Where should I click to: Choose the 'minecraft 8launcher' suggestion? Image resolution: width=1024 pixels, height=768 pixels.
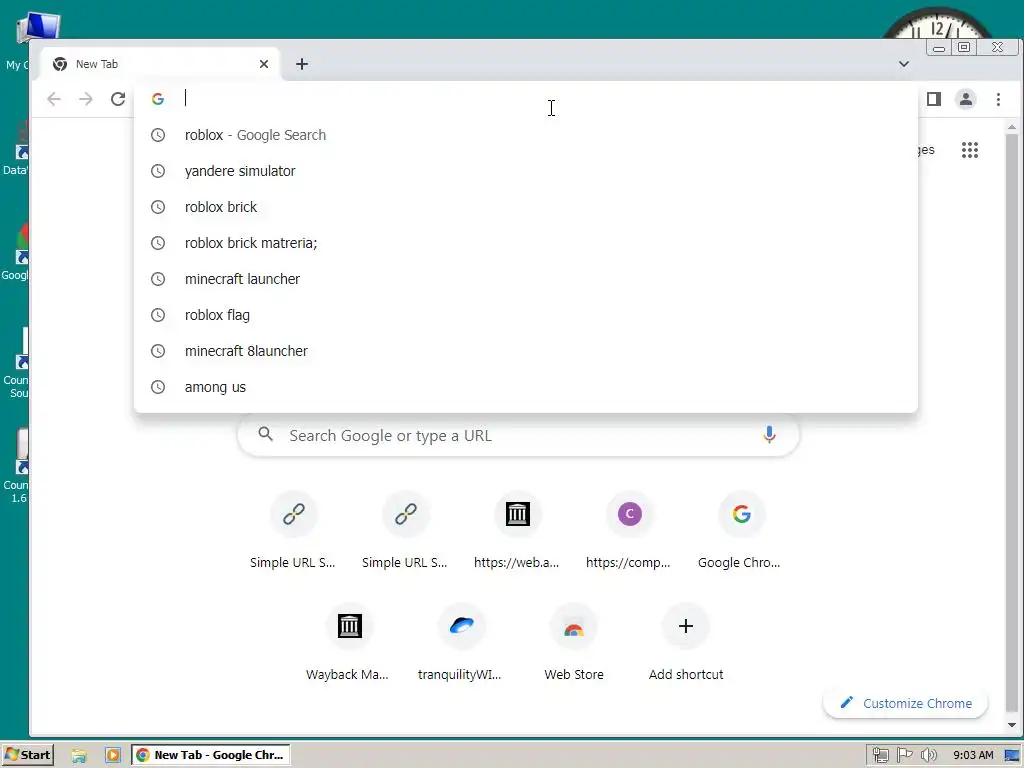pyautogui.click(x=526, y=351)
